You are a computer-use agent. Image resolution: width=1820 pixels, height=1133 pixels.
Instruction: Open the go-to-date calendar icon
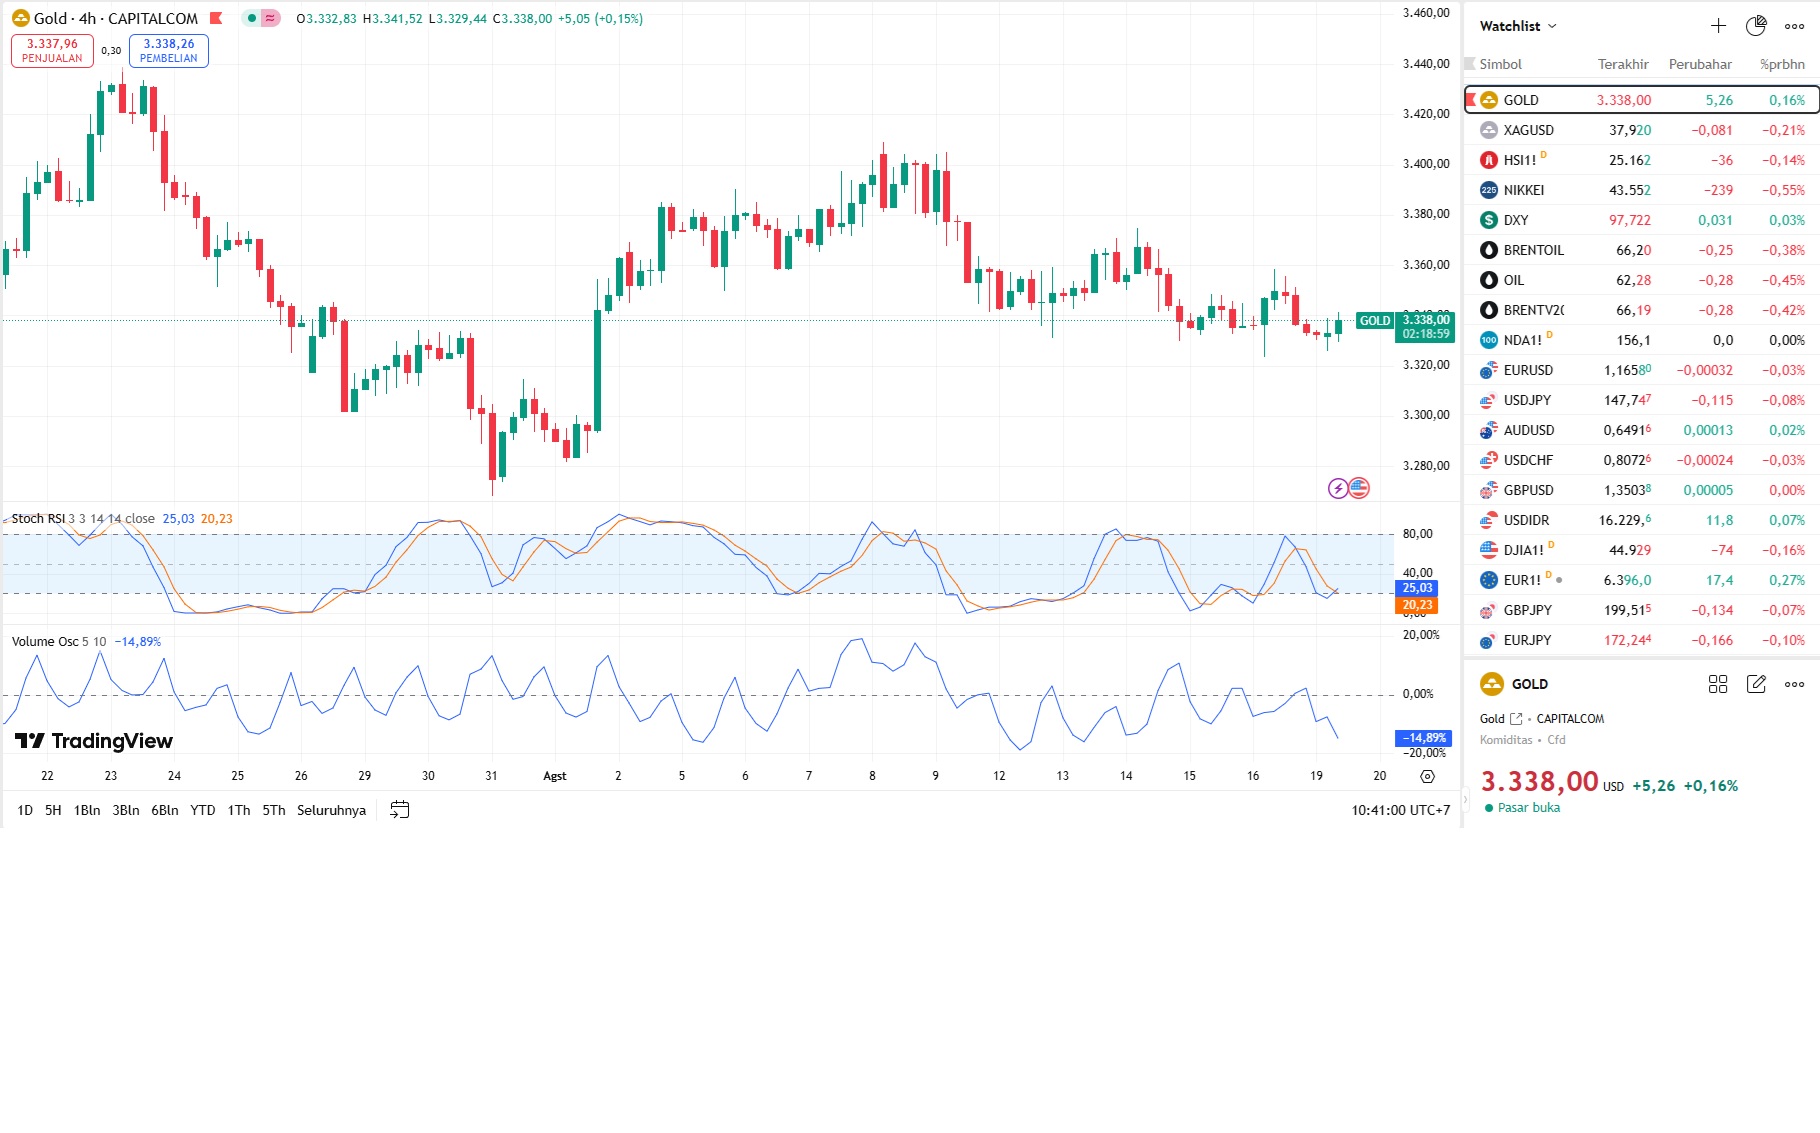point(400,810)
